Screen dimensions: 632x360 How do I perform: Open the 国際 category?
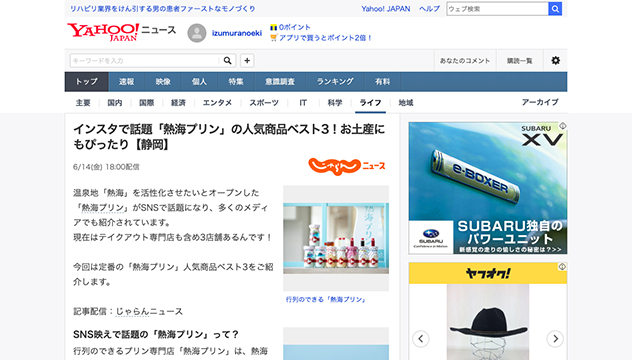pyautogui.click(x=147, y=103)
